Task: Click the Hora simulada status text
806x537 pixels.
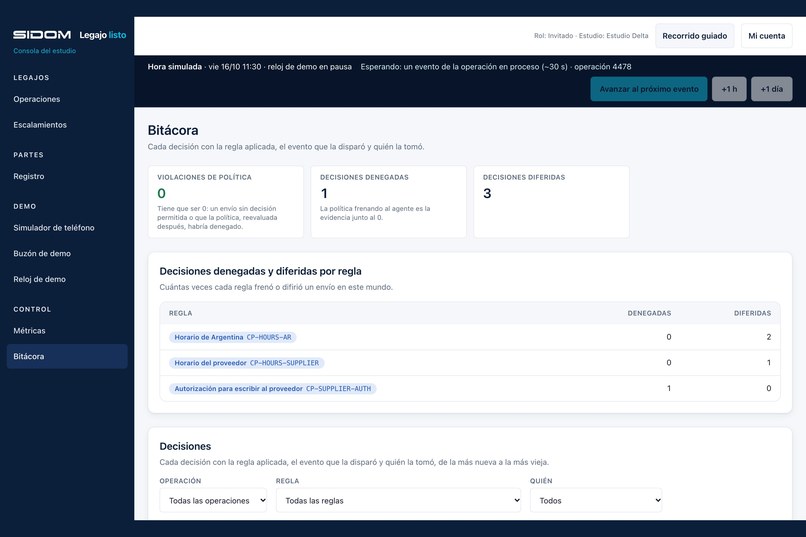Action: (250, 67)
